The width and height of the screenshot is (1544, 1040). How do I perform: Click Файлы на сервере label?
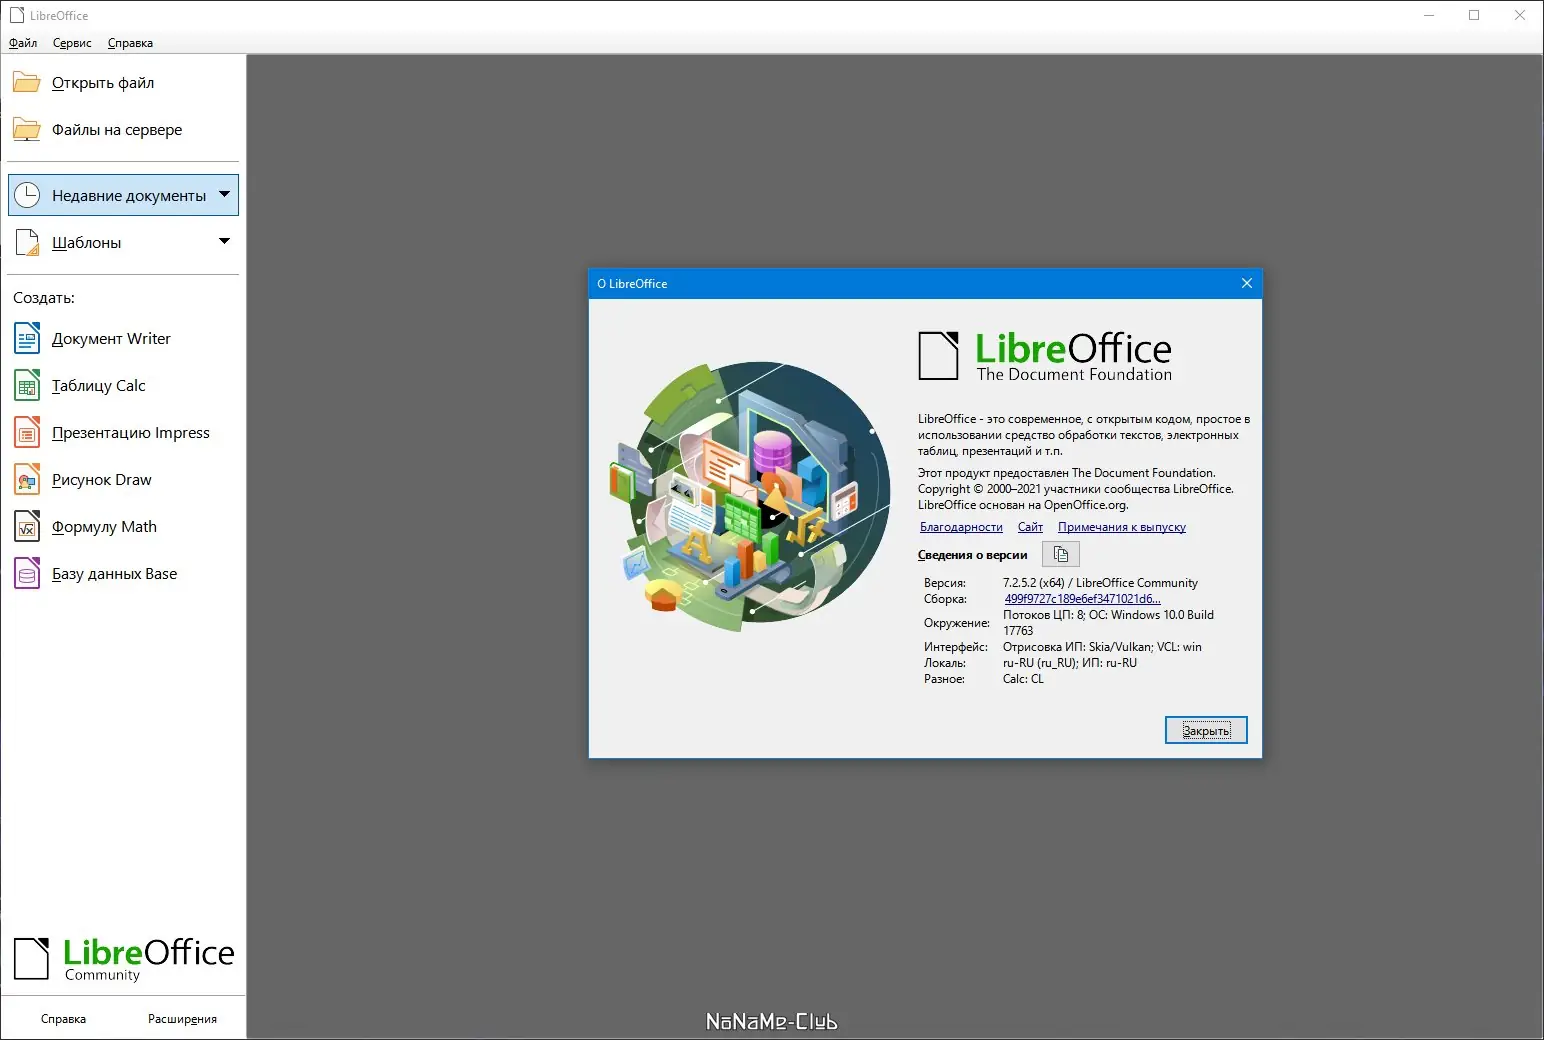tap(117, 130)
